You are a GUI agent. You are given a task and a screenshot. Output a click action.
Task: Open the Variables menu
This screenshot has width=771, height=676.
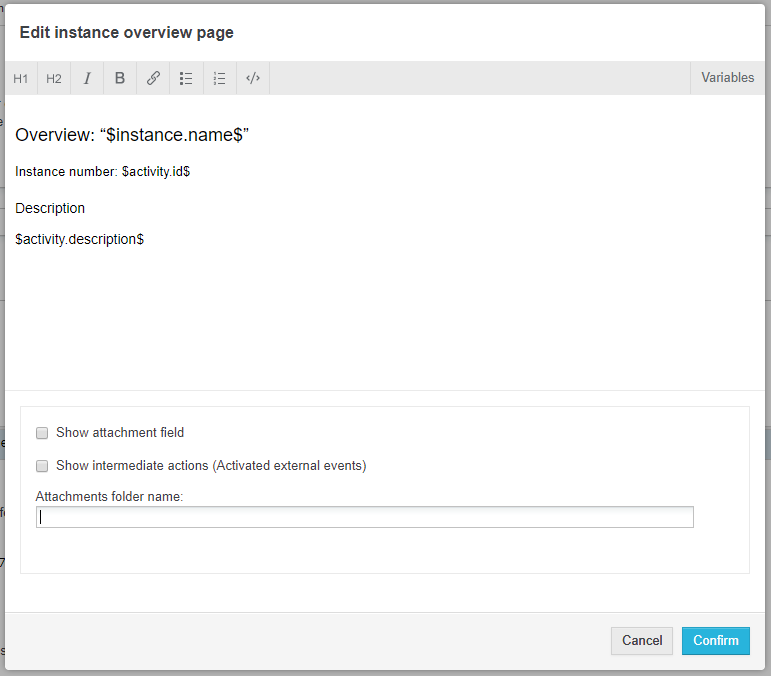point(727,78)
